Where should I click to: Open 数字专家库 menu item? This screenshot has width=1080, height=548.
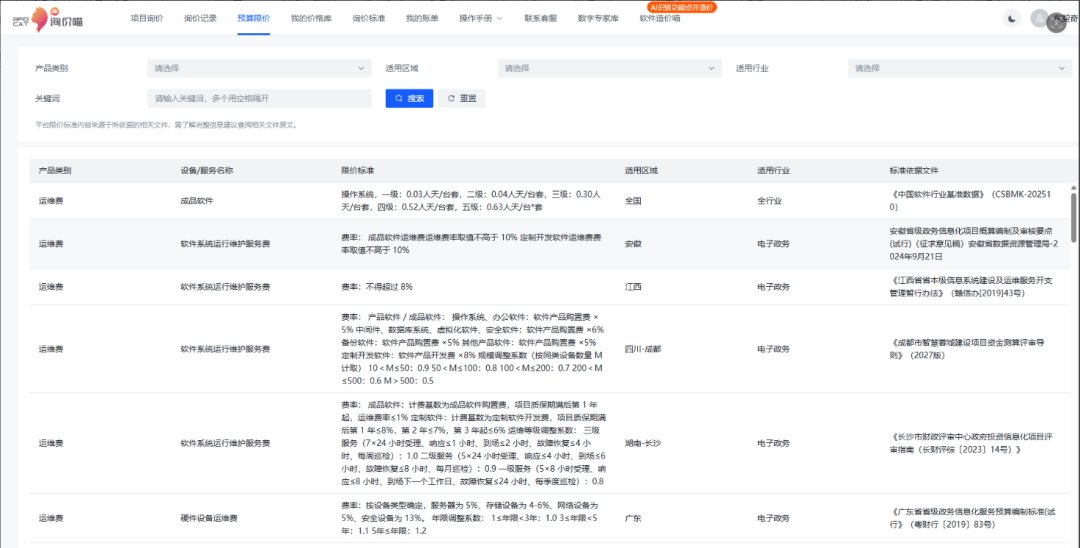pos(598,19)
